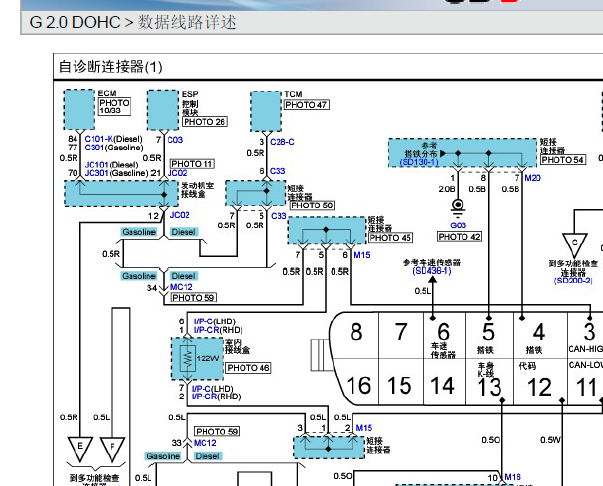Screen dimensions: 603x486
Task: Click M15 link beside pin 2
Action: pos(363,428)
